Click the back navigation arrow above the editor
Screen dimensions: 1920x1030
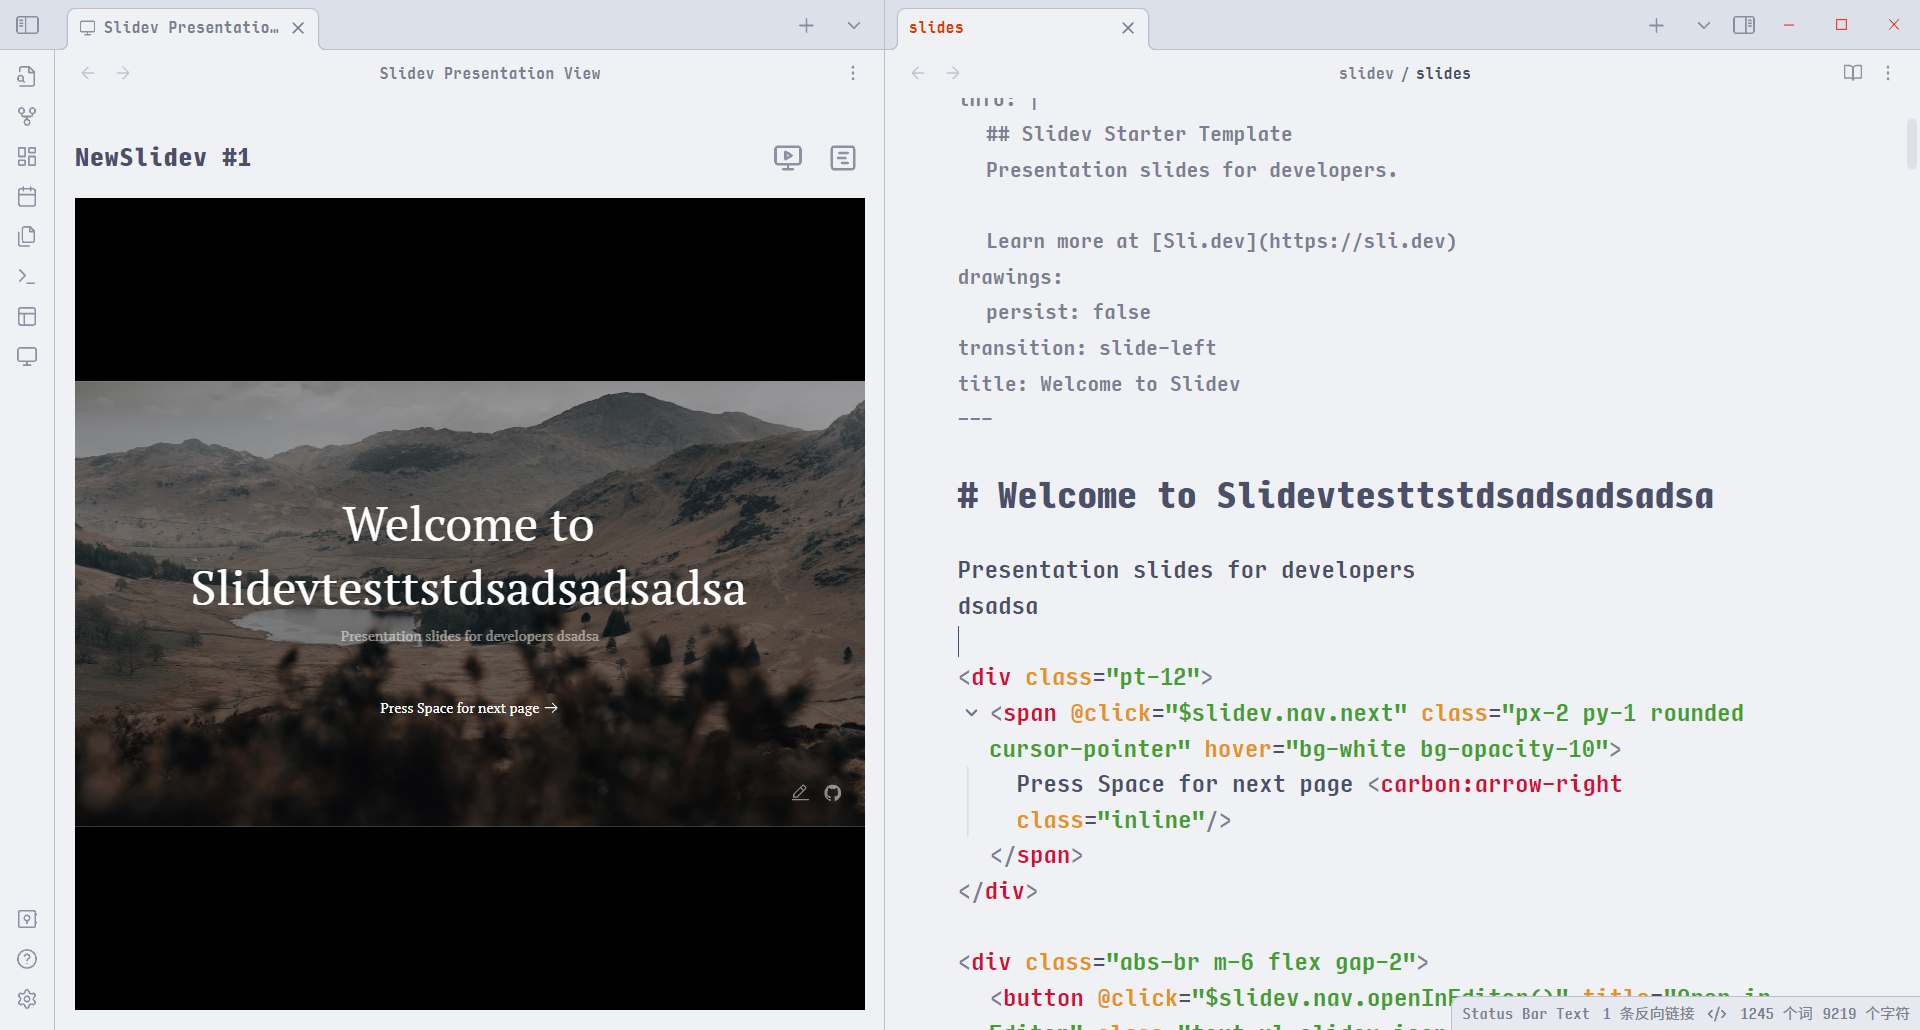[917, 72]
